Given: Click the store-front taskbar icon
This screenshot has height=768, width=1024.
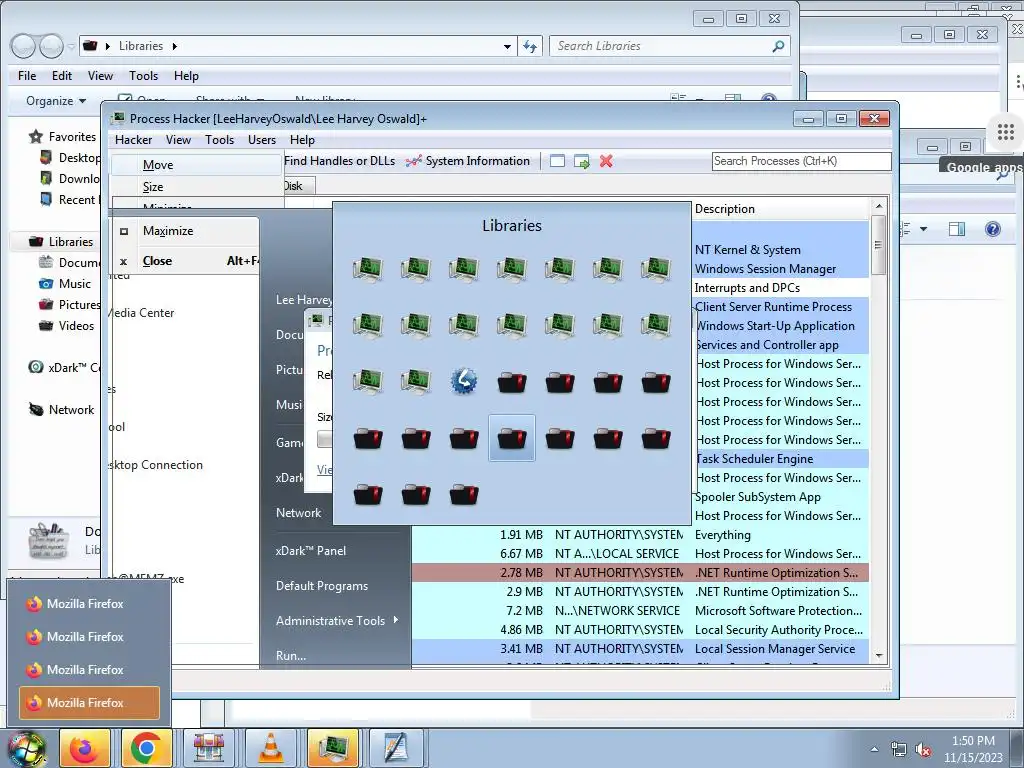Looking at the screenshot, I should click(x=209, y=748).
